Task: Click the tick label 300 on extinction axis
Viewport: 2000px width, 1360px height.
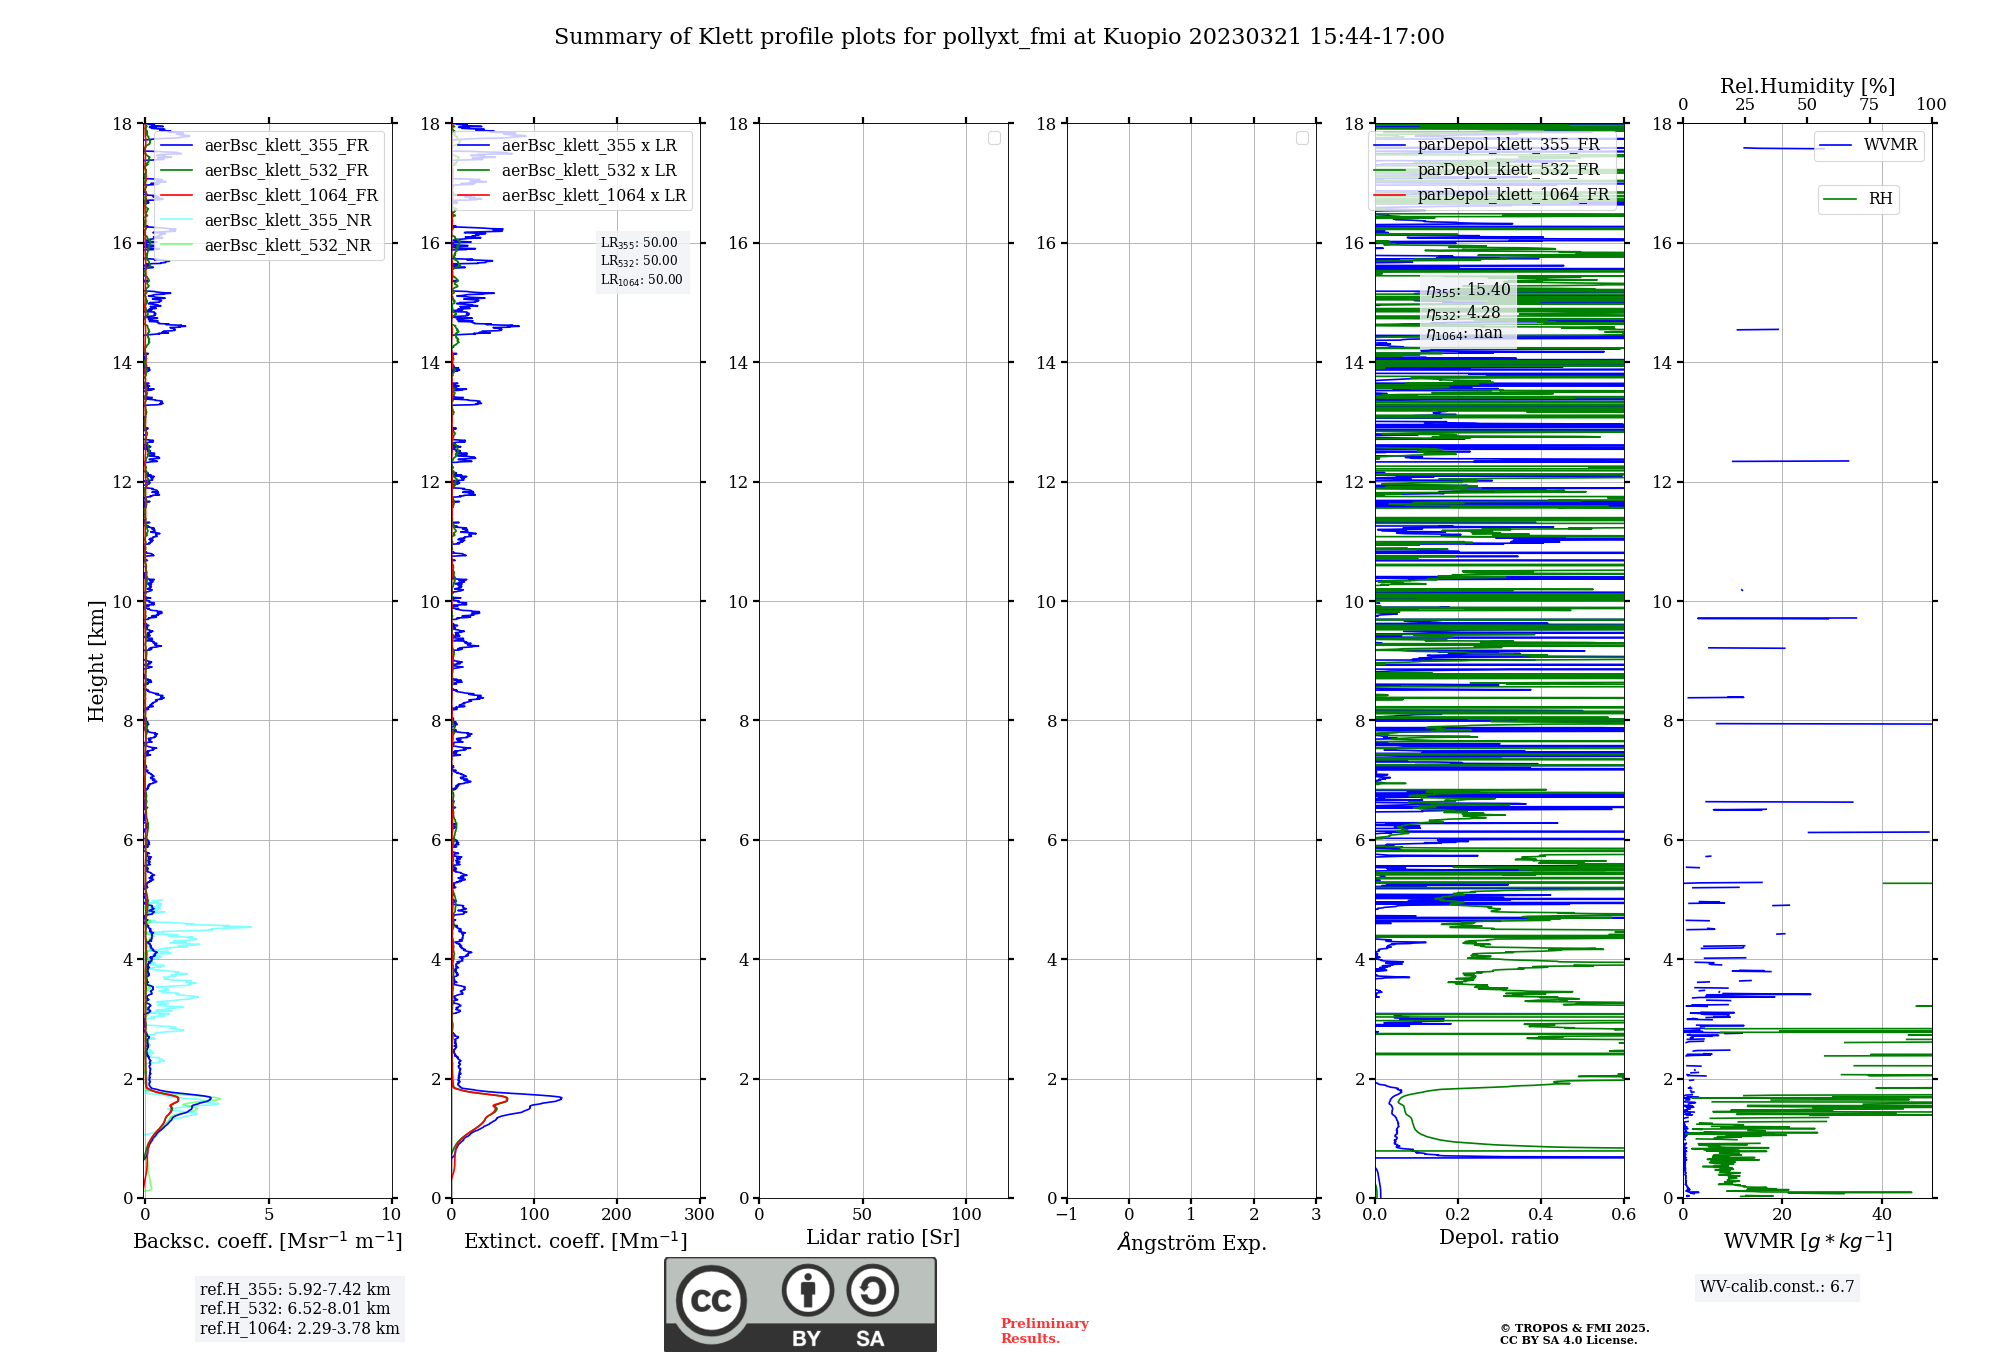Action: [700, 1215]
